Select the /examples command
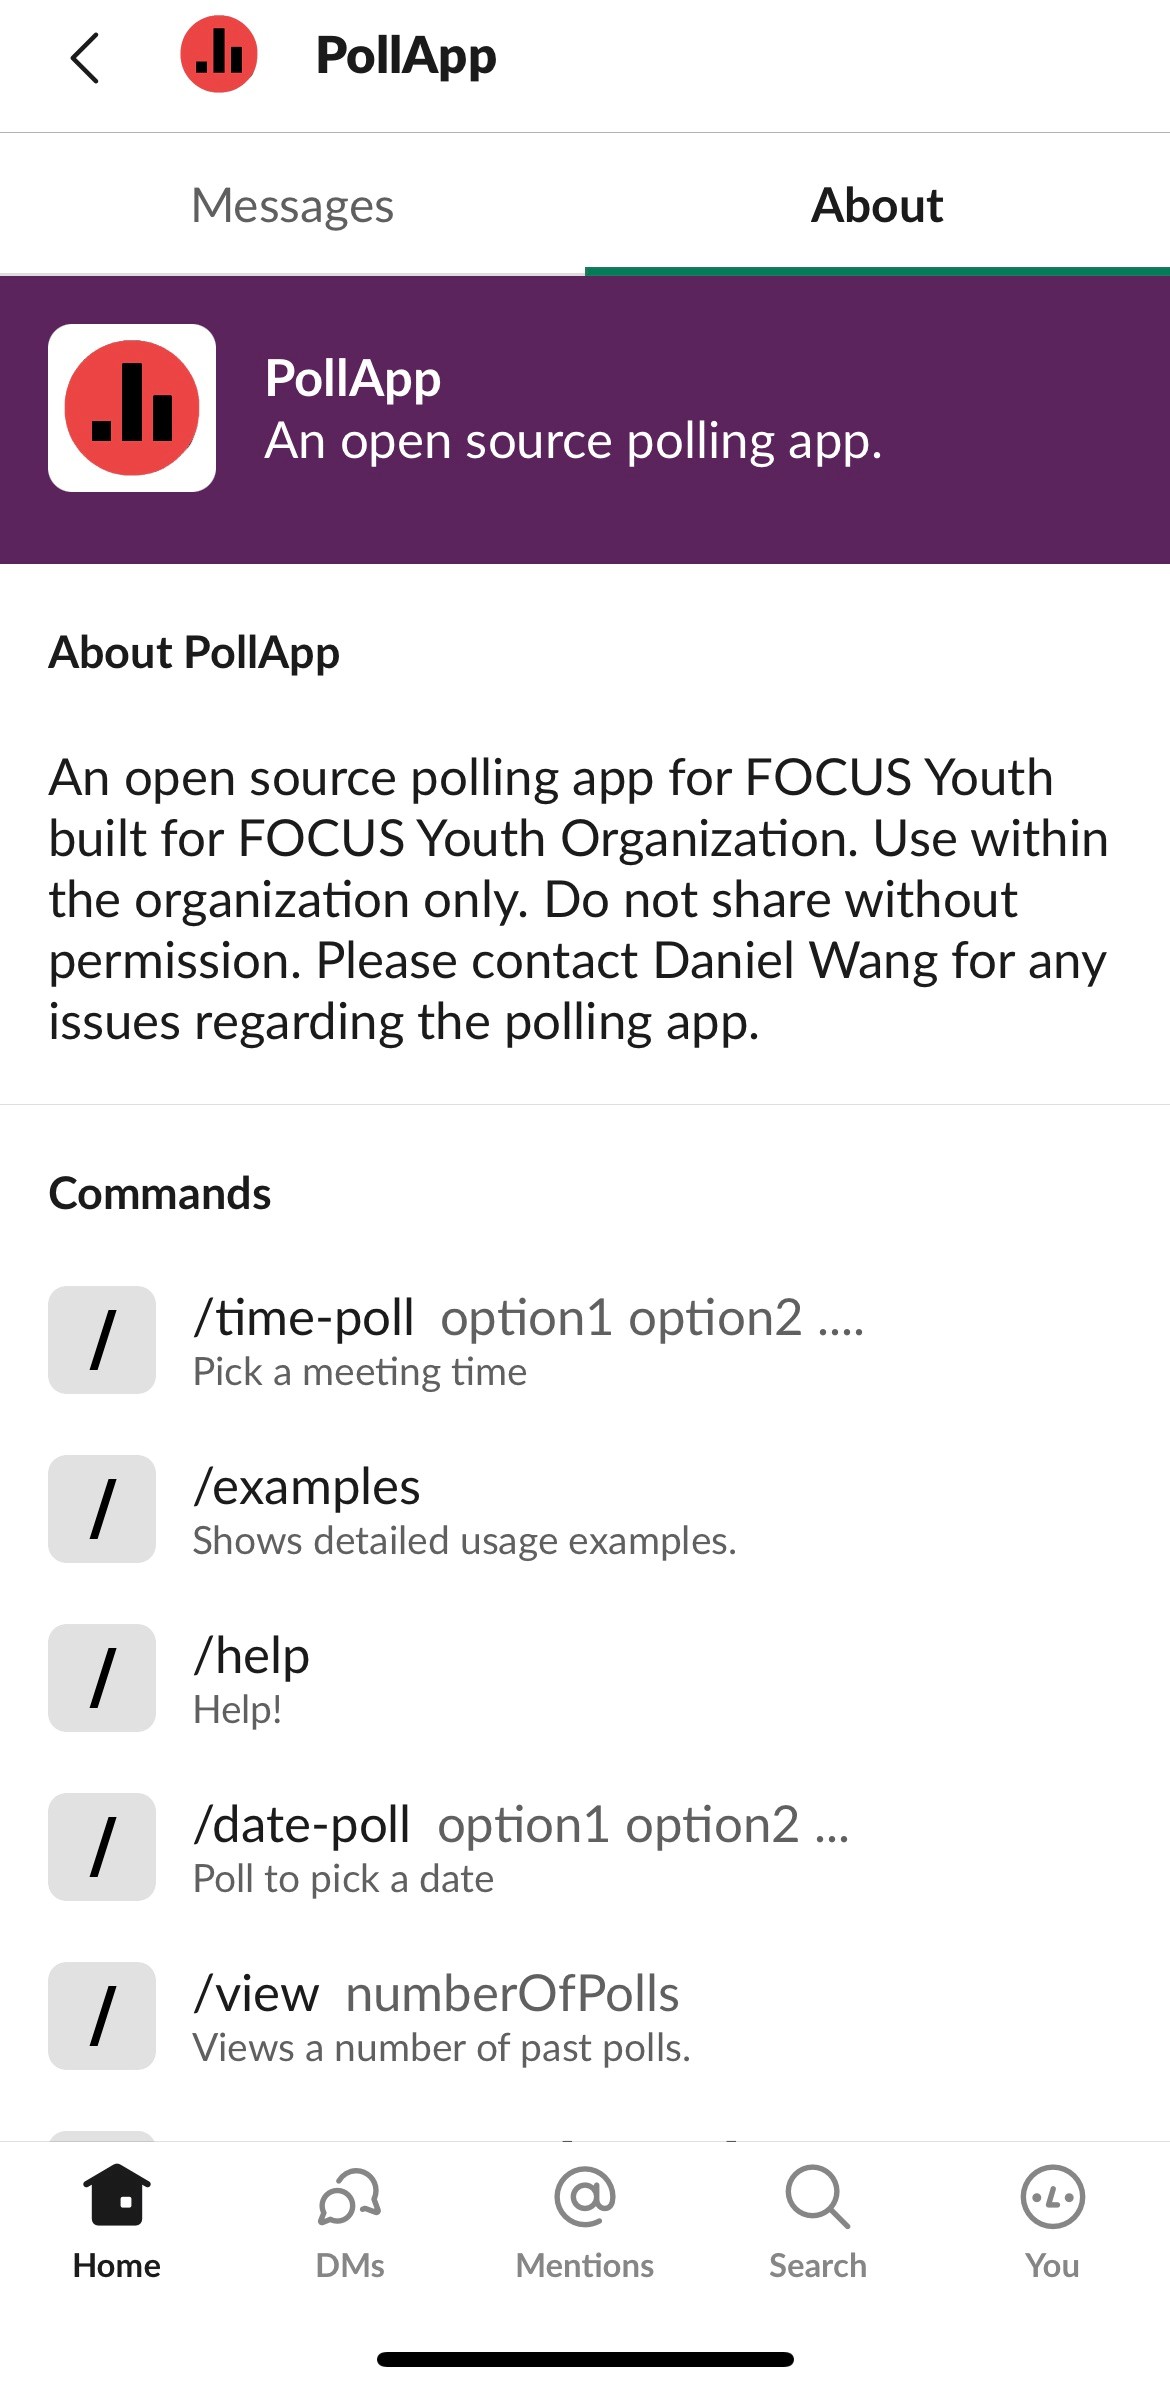Viewport: 1170px width, 2391px height. [464, 1509]
